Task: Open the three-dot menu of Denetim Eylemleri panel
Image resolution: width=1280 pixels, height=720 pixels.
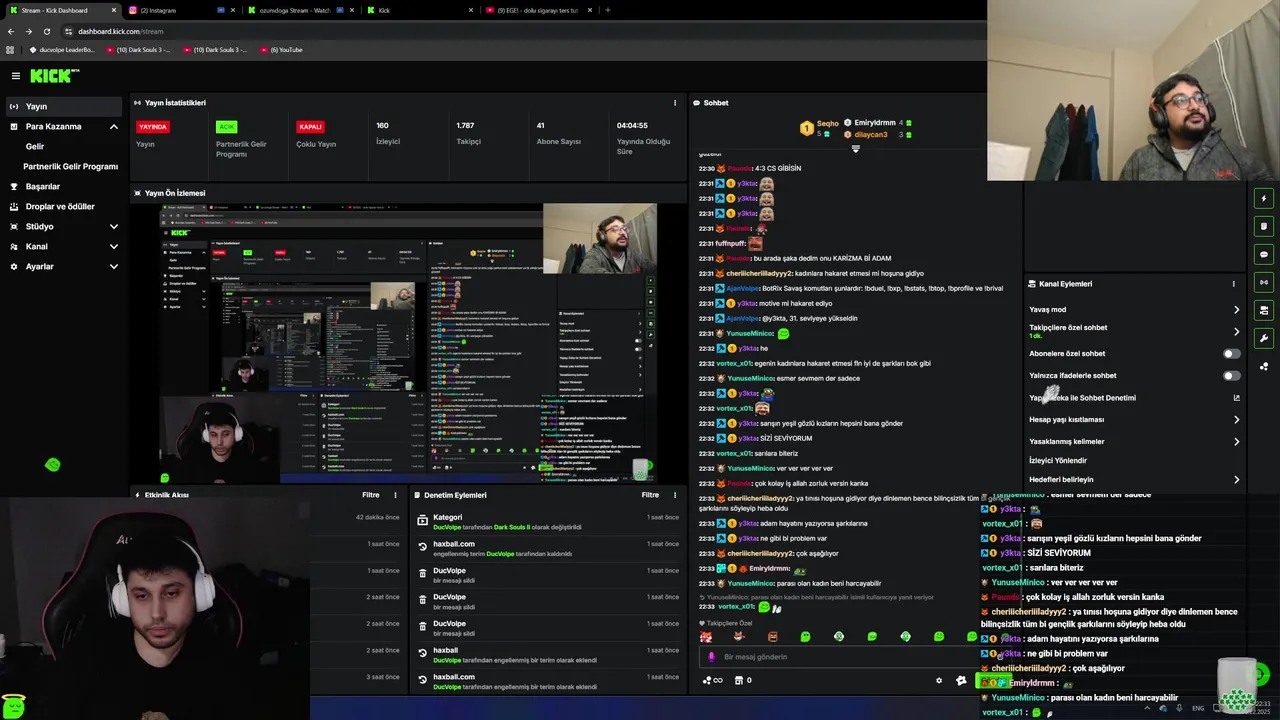Action: coord(675,495)
